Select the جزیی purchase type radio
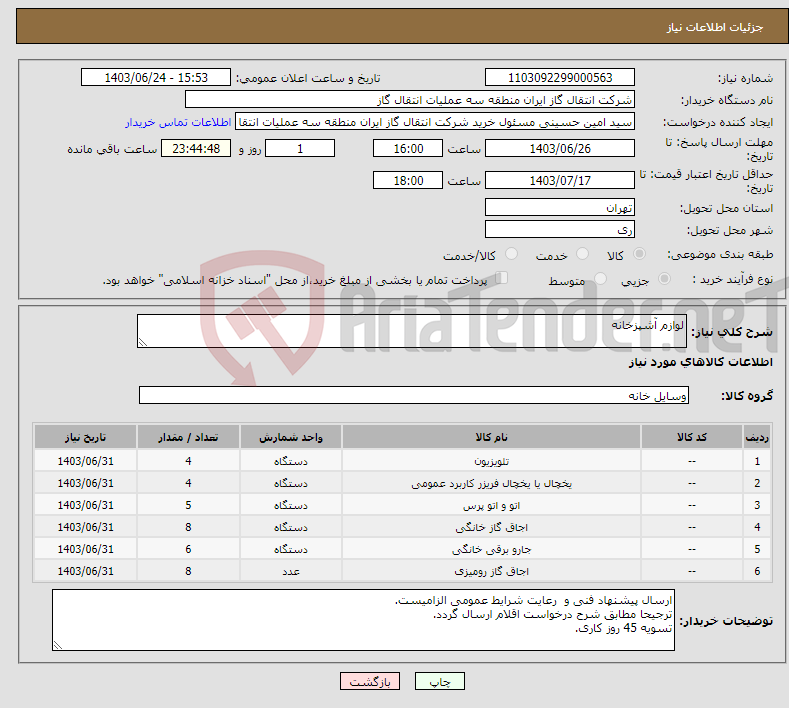Image resolution: width=789 pixels, height=708 pixels. point(664,278)
